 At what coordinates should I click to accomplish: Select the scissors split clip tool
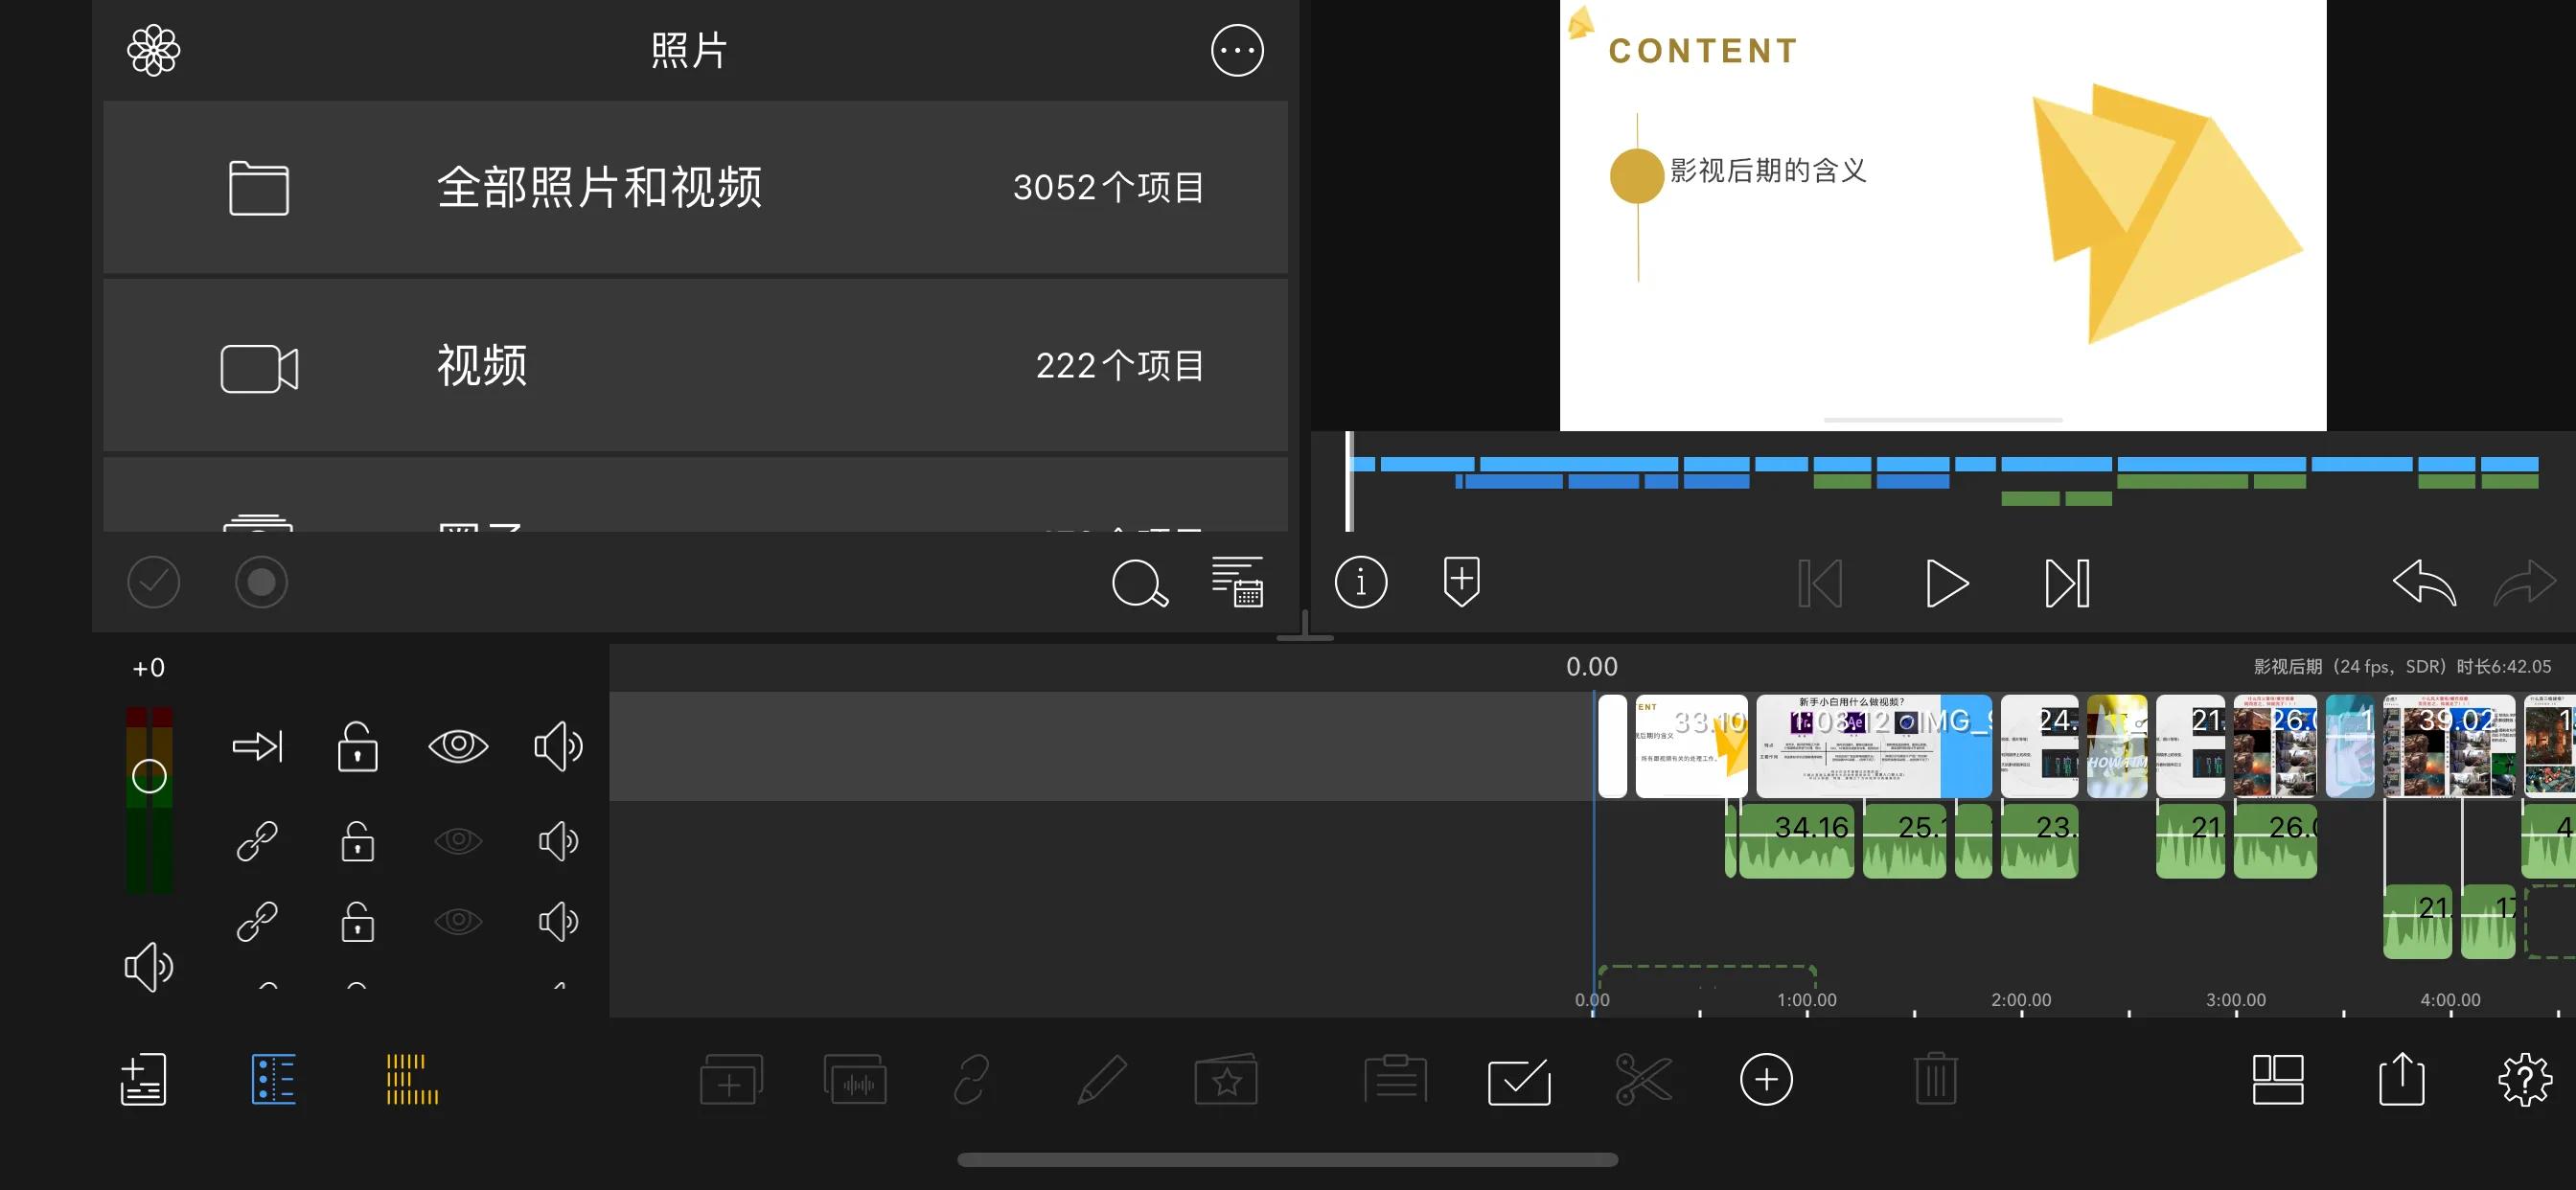click(x=1645, y=1080)
